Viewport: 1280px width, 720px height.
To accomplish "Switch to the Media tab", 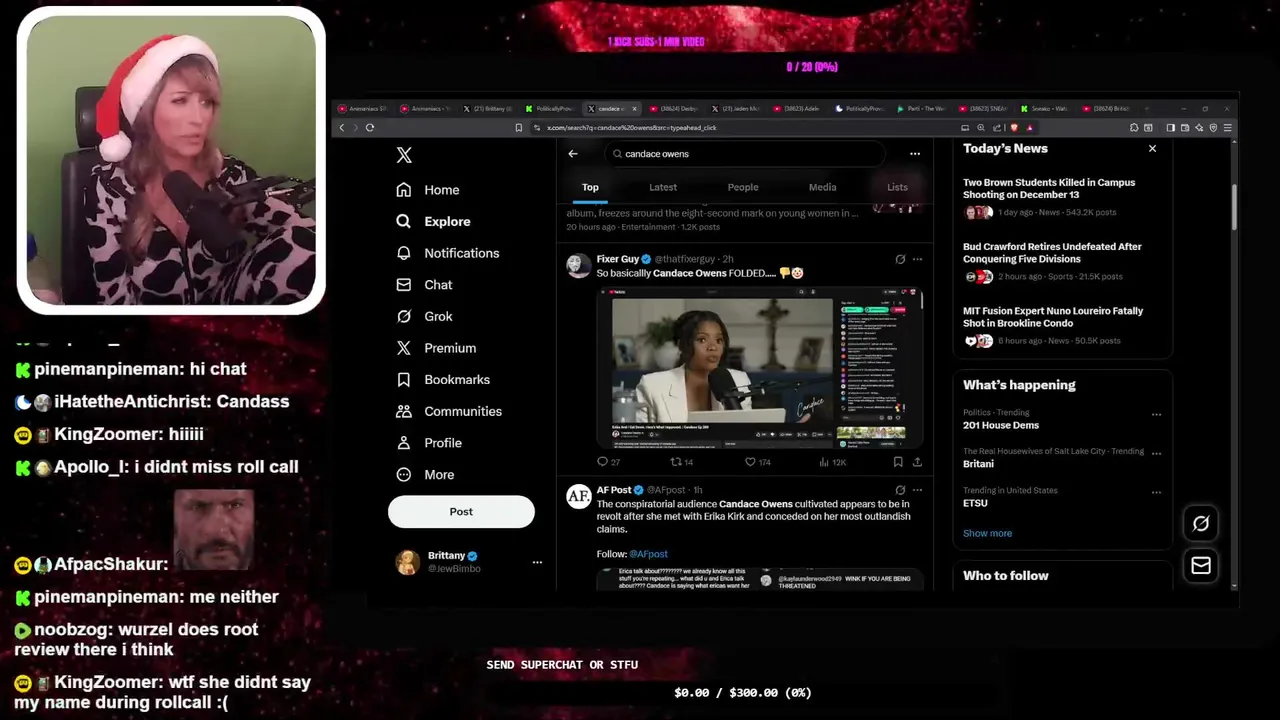I will 822,187.
